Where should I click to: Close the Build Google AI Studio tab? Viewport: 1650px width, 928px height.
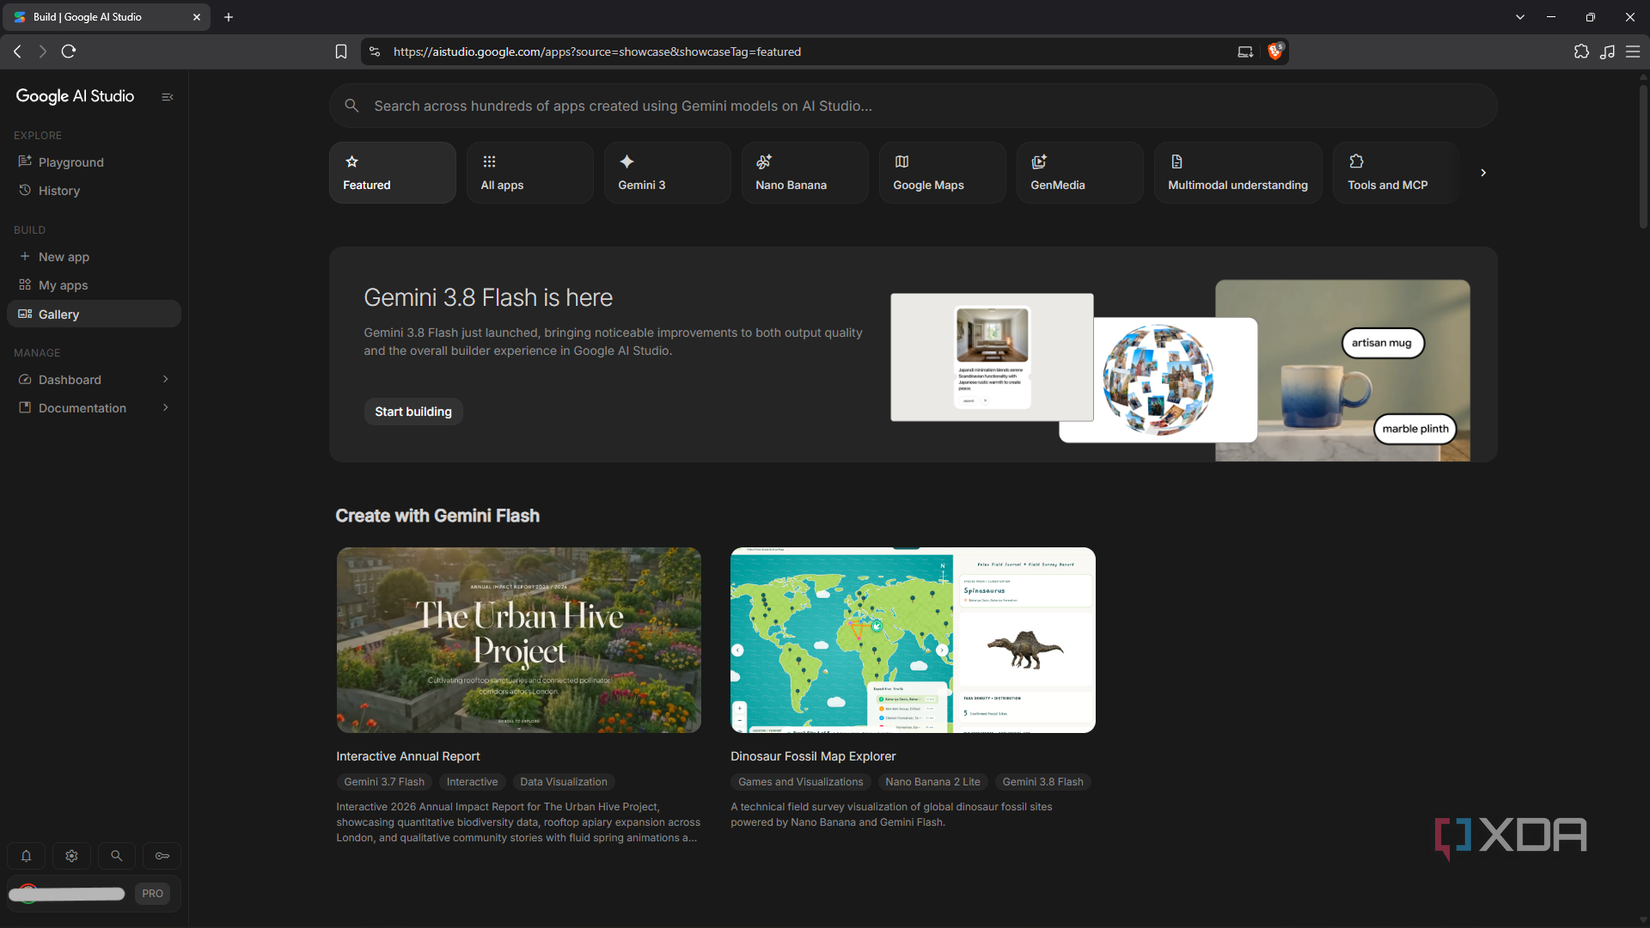point(196,17)
